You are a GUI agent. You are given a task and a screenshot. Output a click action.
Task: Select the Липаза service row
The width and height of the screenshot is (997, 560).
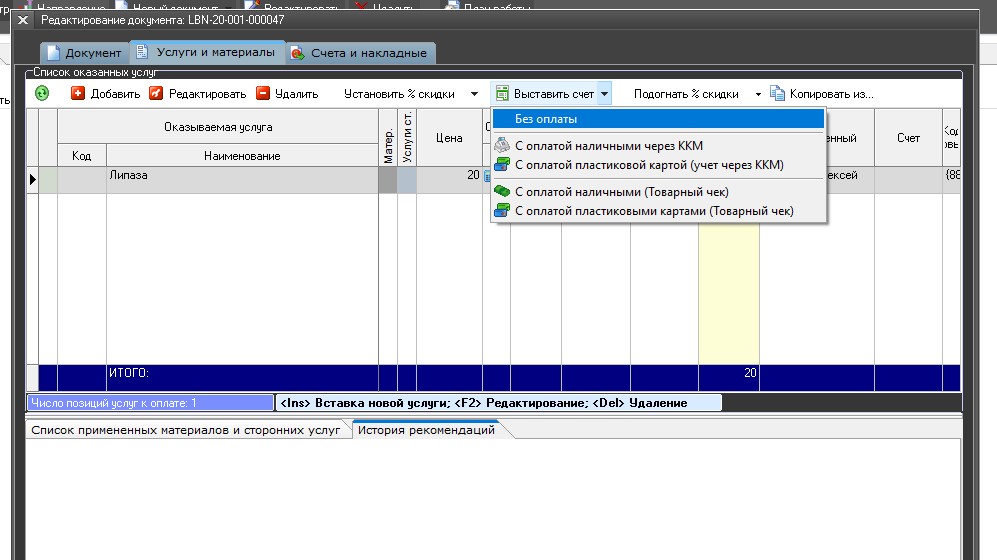click(240, 175)
